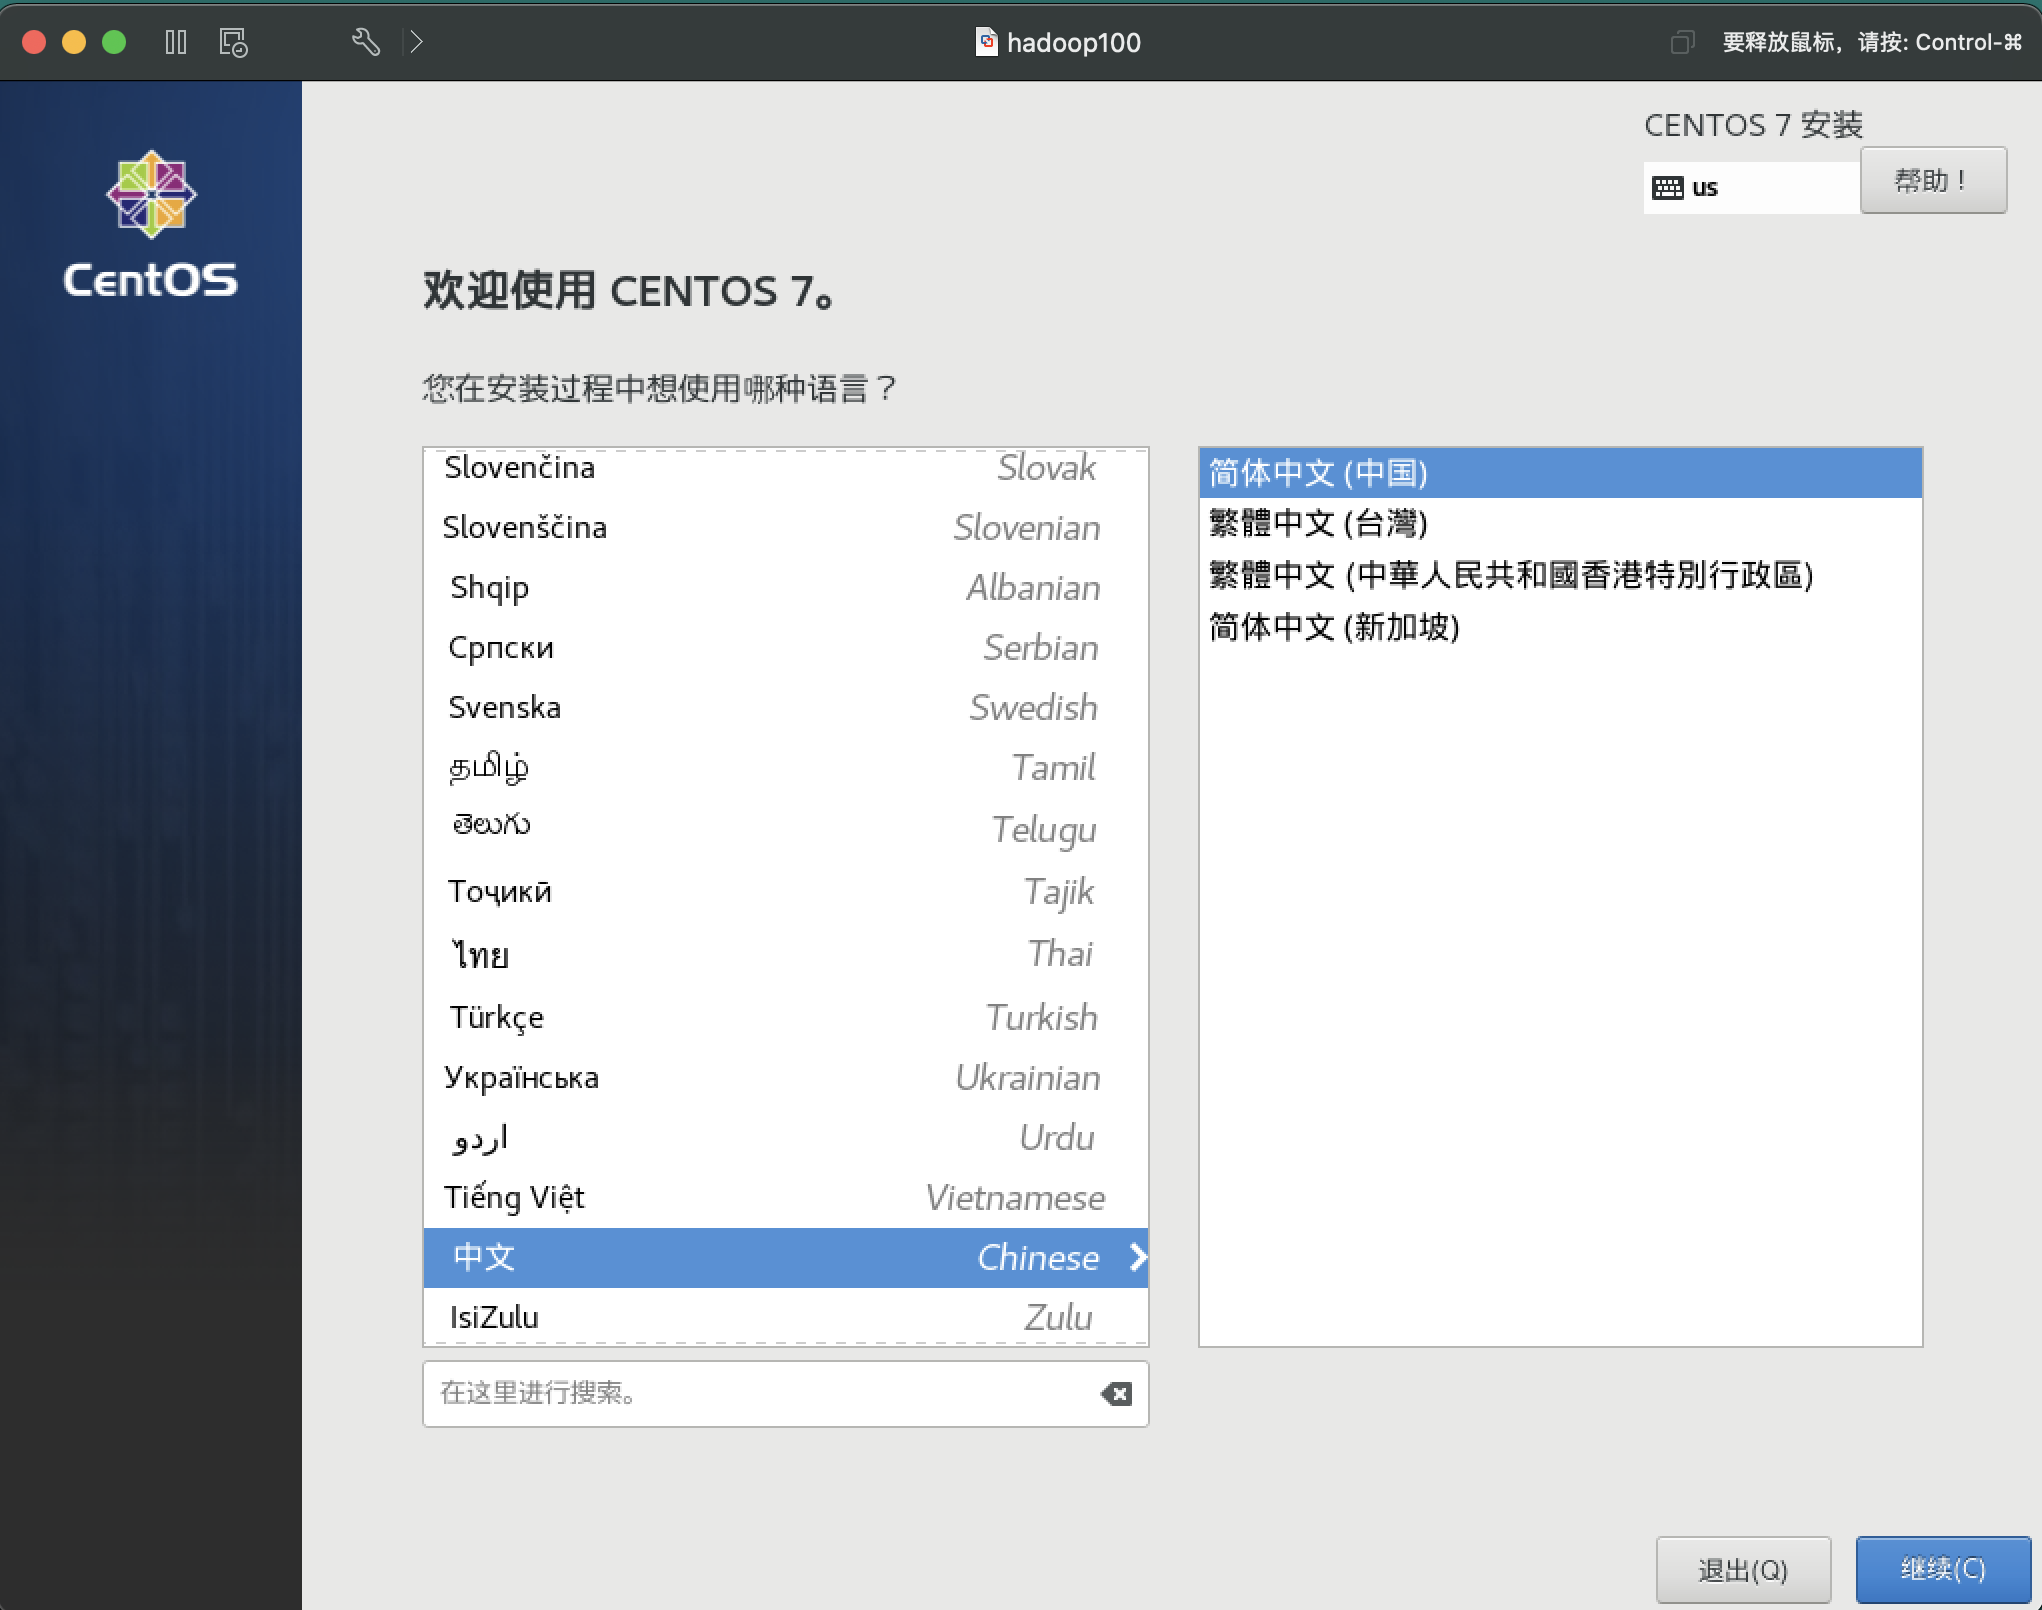Open the snapshot manager icon in the toolbar
Image resolution: width=2042 pixels, height=1610 pixels.
(x=233, y=42)
